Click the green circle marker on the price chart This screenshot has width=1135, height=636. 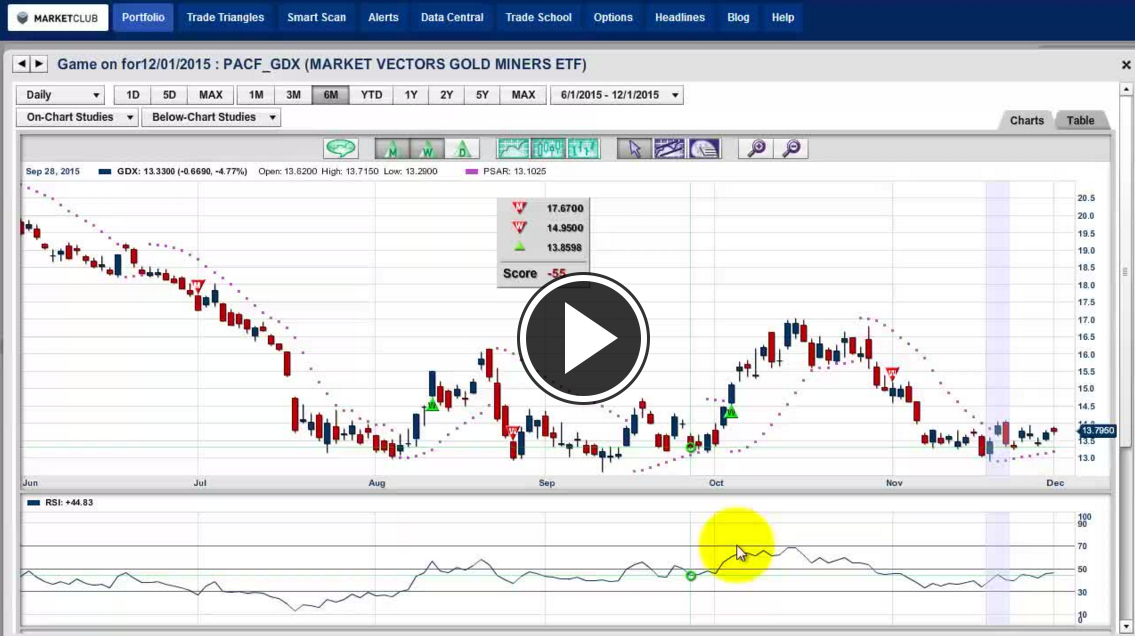point(691,447)
